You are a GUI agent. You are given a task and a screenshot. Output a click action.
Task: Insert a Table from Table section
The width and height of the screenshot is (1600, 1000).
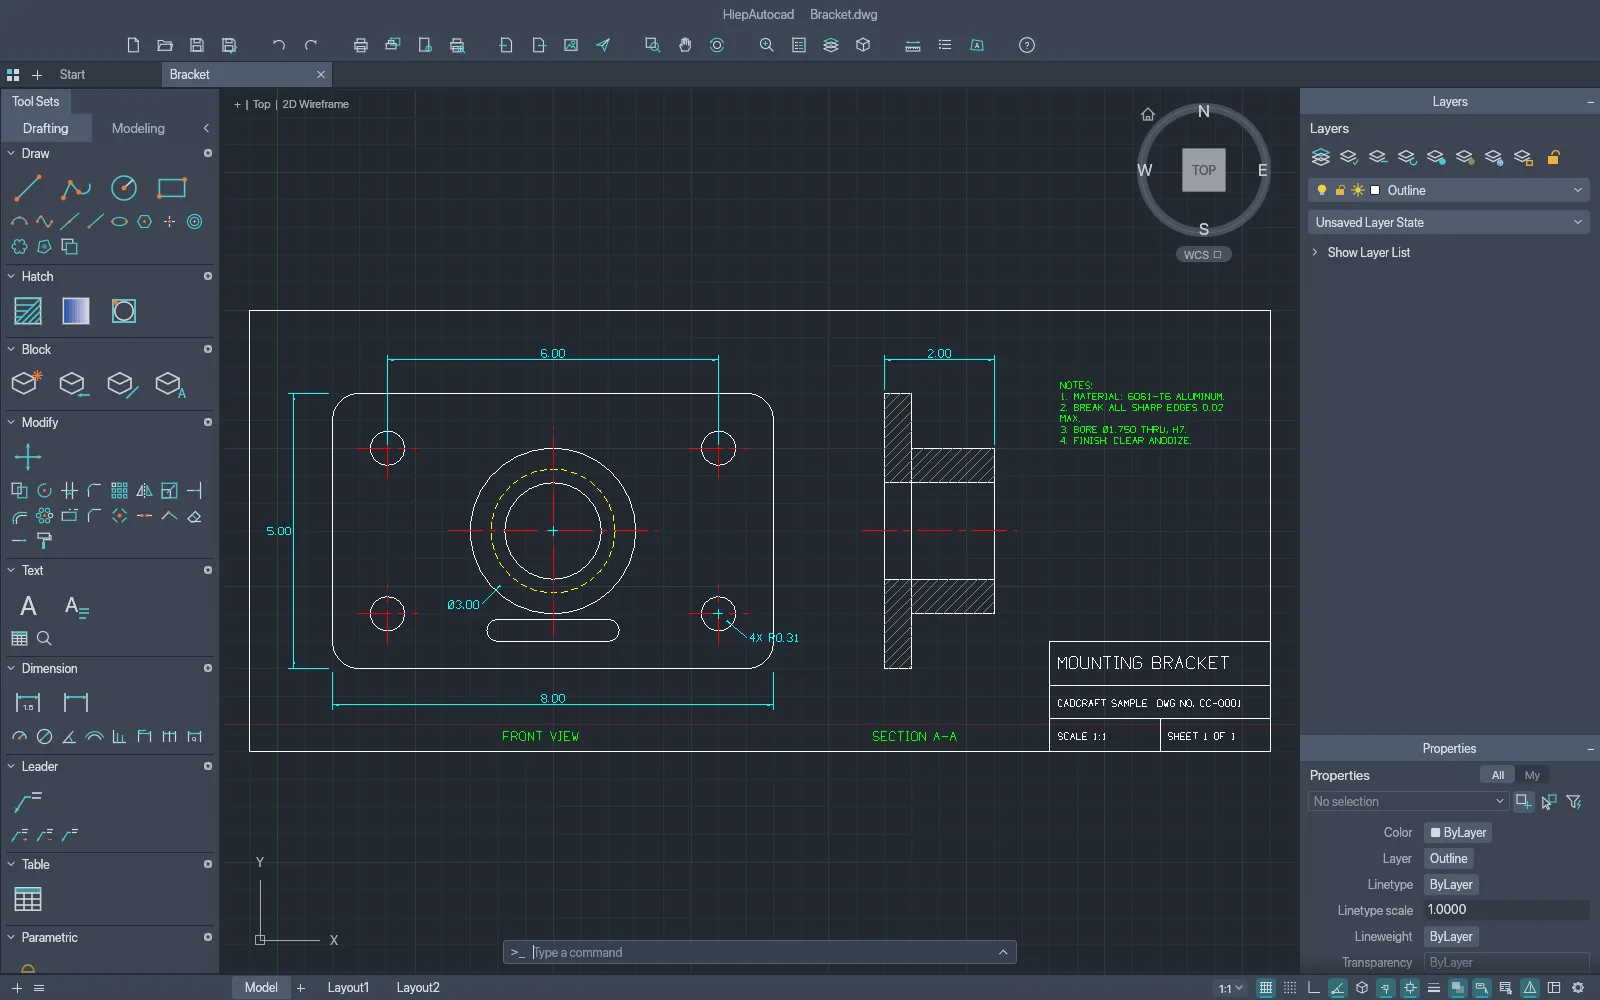point(28,899)
